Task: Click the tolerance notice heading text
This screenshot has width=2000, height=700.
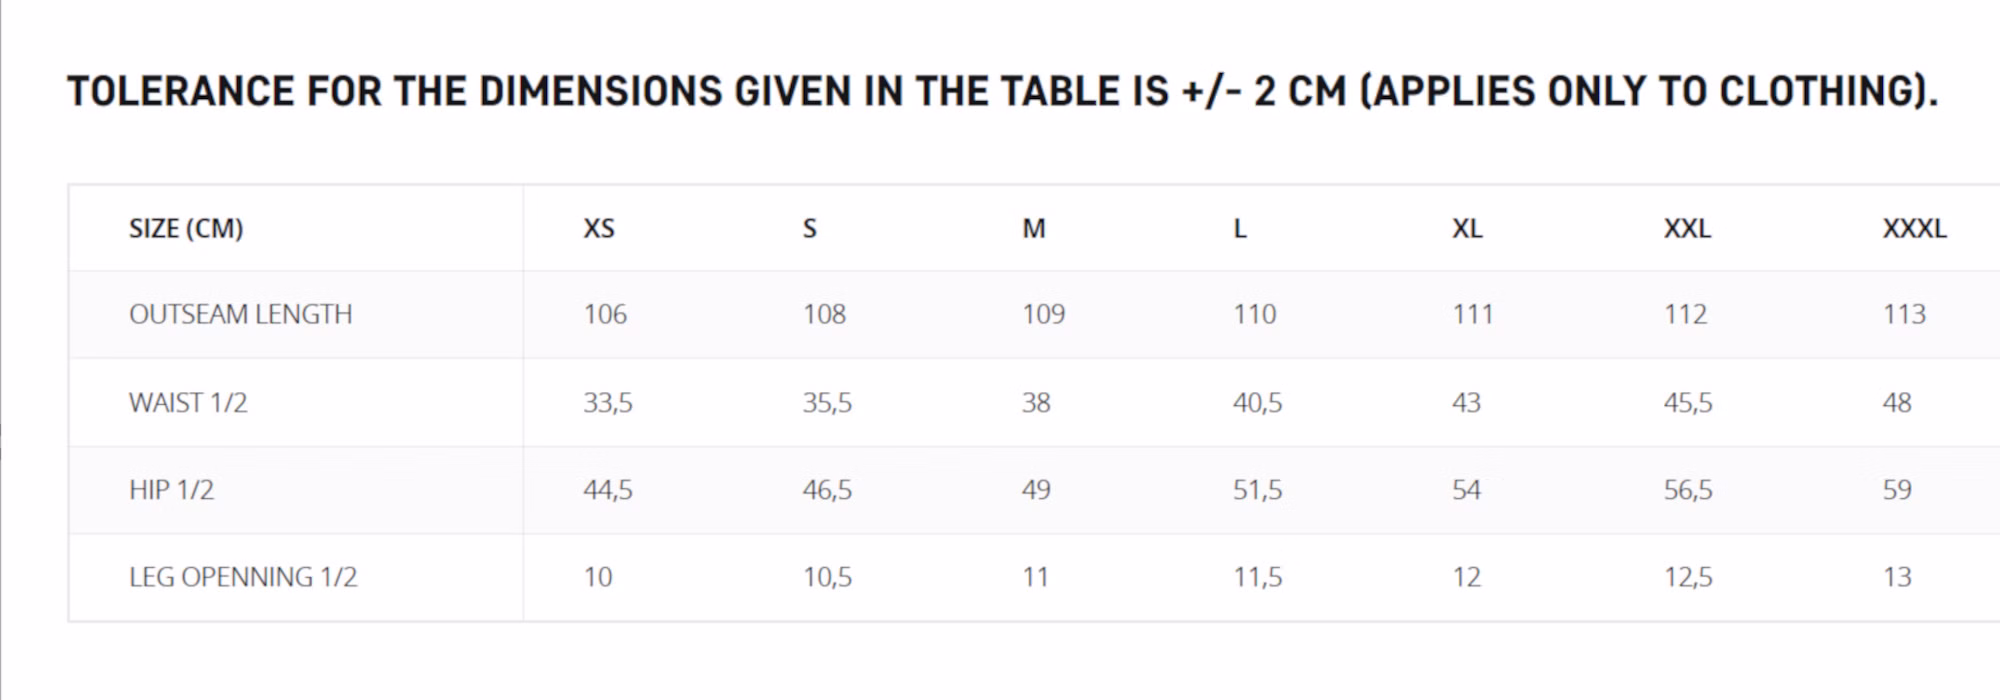Action: pyautogui.click(x=1002, y=92)
